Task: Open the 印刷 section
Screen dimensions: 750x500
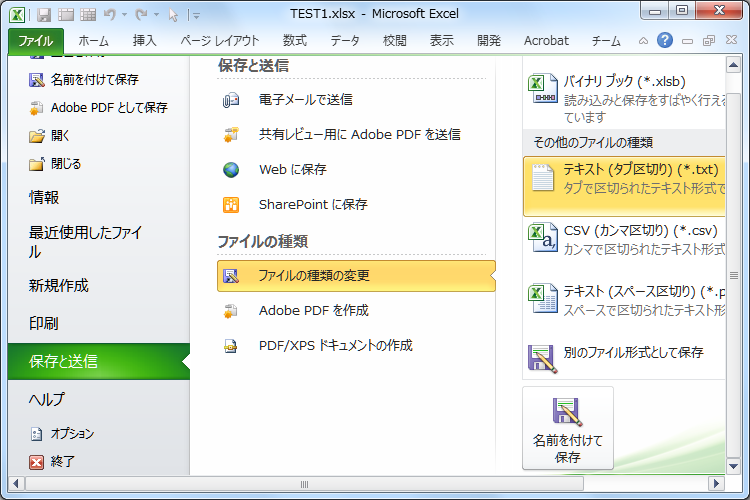Action: click(x=44, y=323)
